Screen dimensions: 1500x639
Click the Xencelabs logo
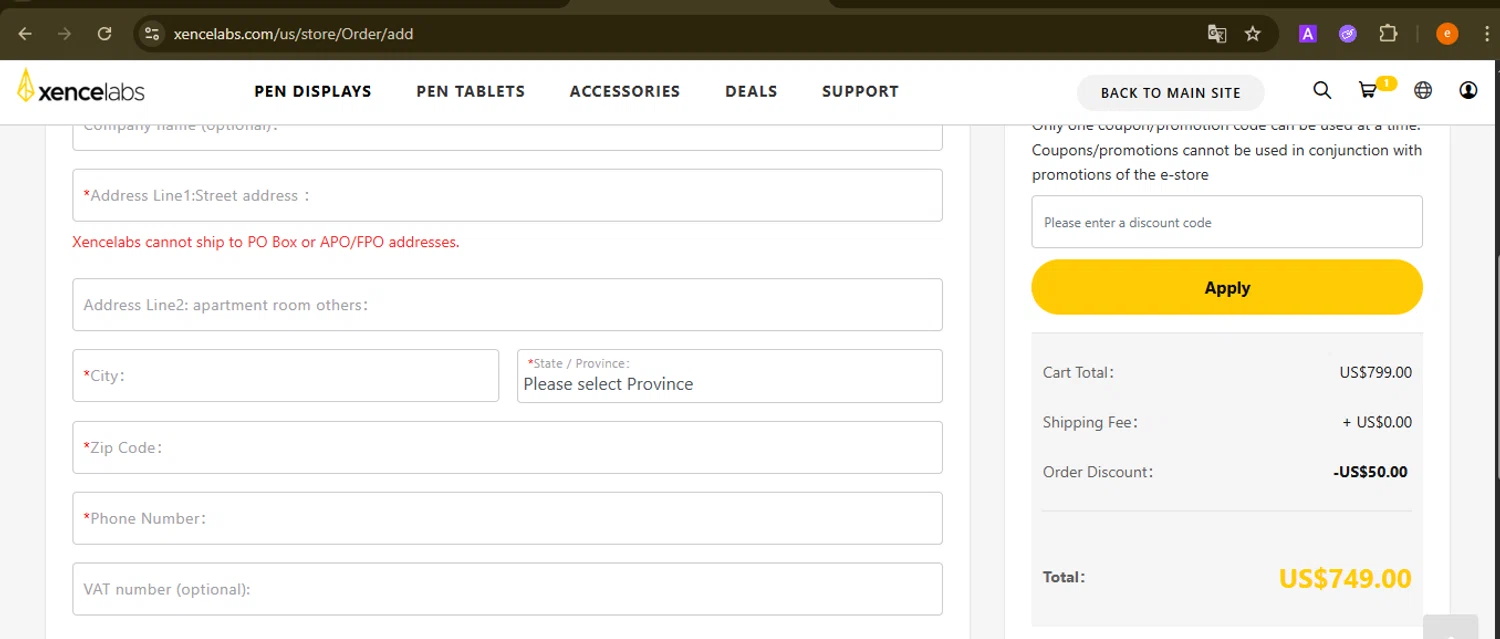tap(81, 88)
